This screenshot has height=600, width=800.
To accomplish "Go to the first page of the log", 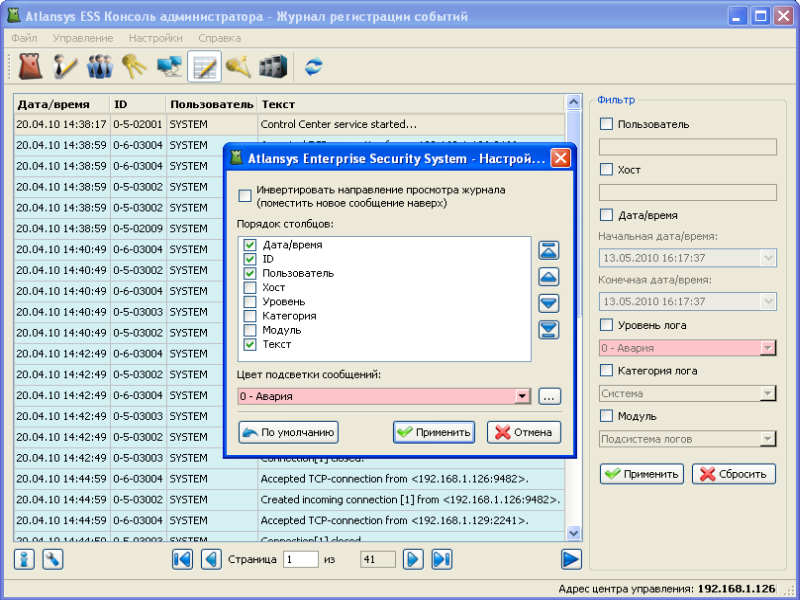I will point(183,560).
